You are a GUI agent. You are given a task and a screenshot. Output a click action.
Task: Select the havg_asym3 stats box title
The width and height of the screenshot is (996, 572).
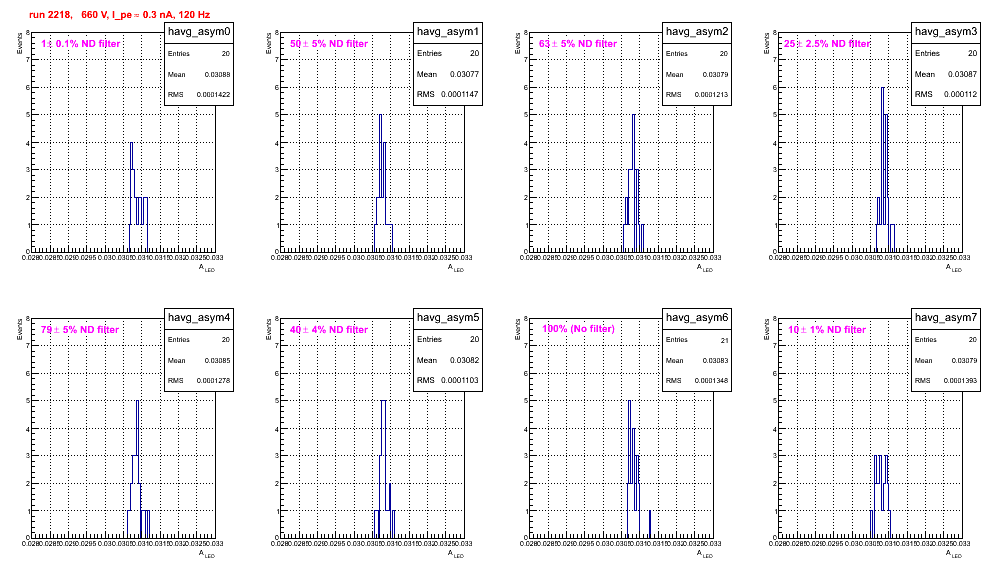(x=946, y=32)
